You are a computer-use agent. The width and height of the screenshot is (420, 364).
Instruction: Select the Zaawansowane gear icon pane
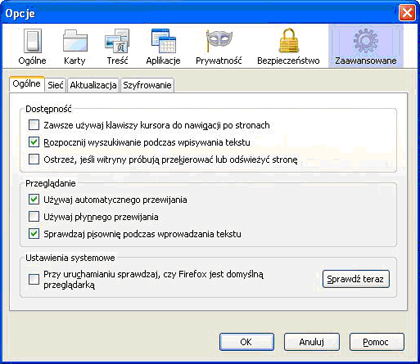point(366,47)
